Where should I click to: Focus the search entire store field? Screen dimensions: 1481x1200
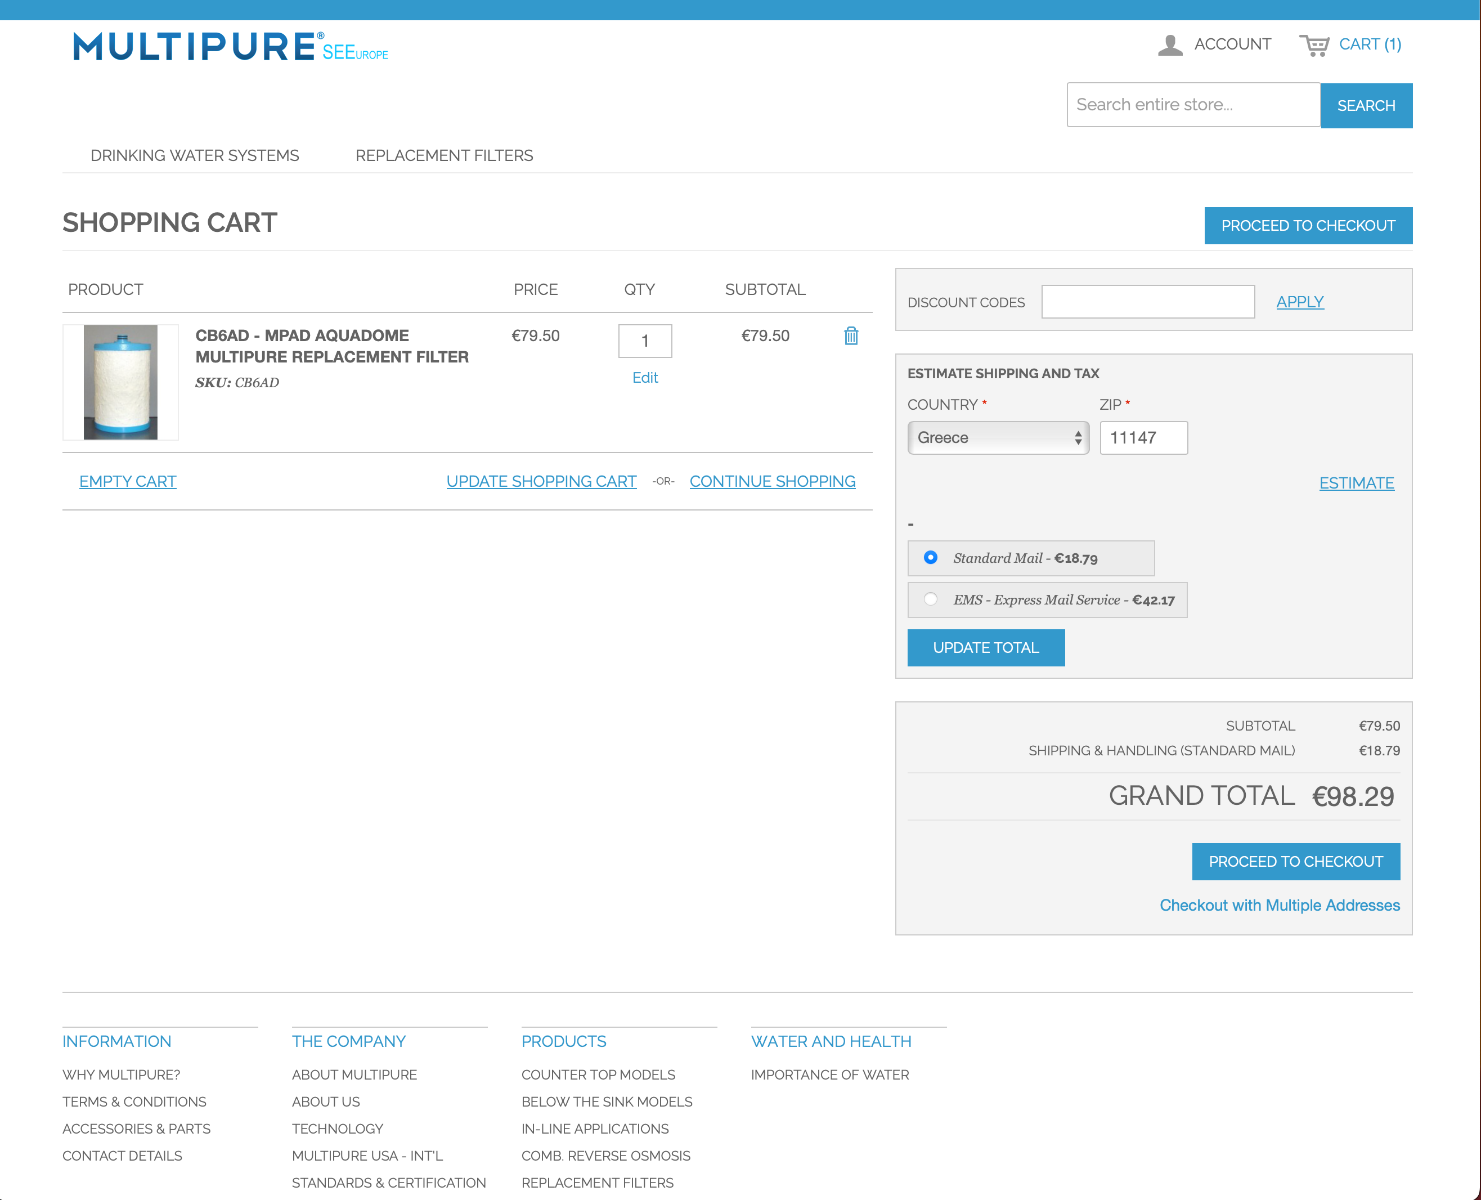[x=1194, y=105]
